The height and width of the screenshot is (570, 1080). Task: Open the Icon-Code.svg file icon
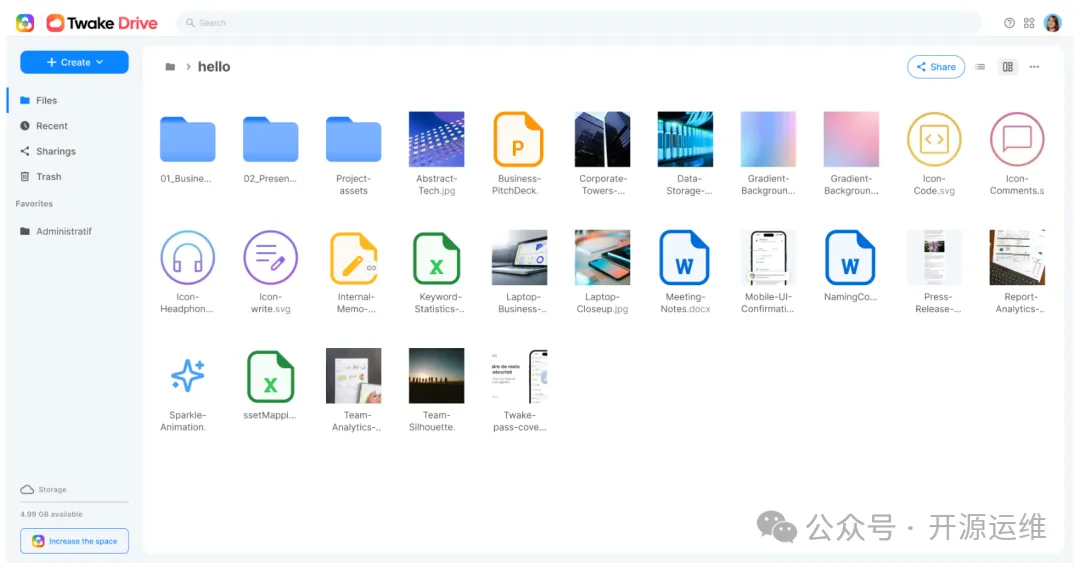pyautogui.click(x=933, y=139)
